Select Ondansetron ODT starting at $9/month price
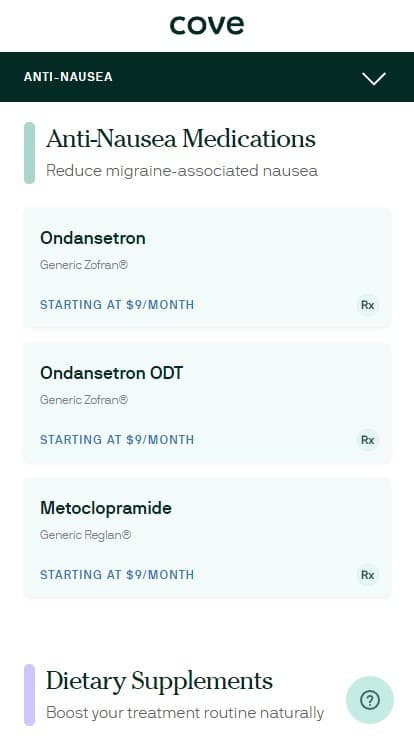Screen dimensions: 414x736 point(117,440)
